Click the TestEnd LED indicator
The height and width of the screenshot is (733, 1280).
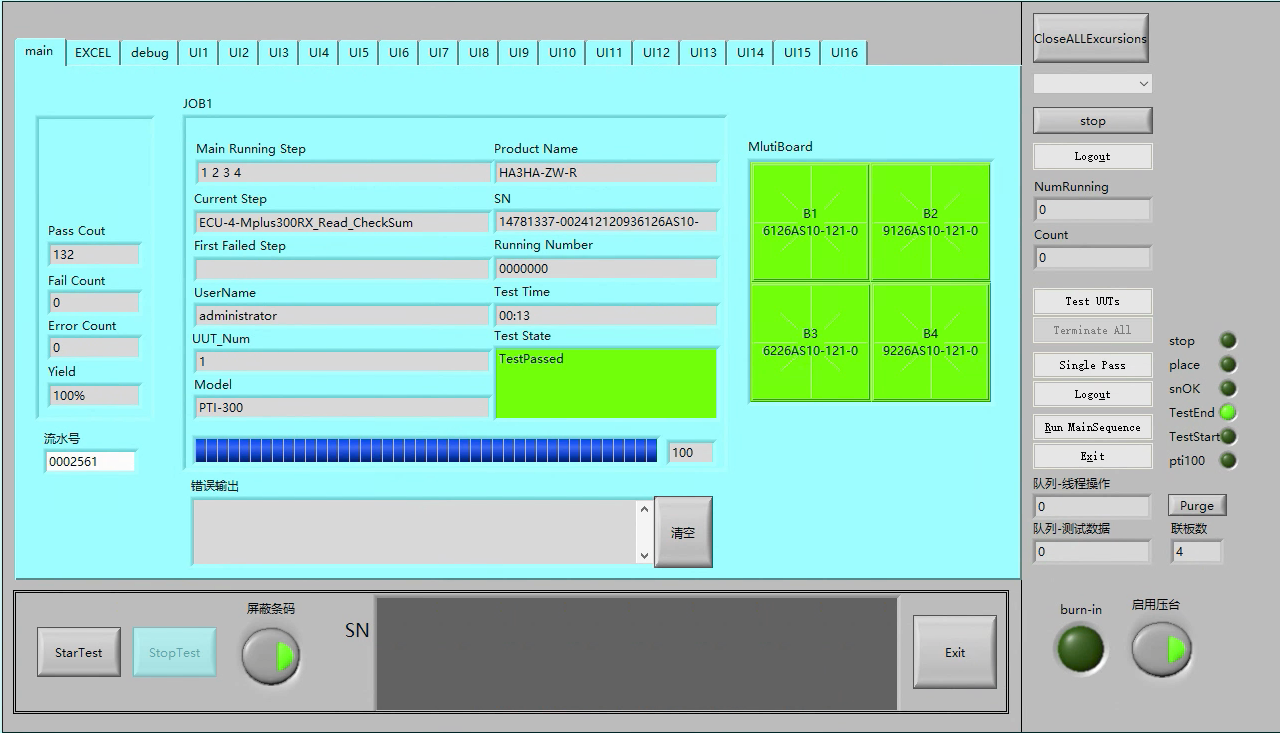tap(1228, 412)
